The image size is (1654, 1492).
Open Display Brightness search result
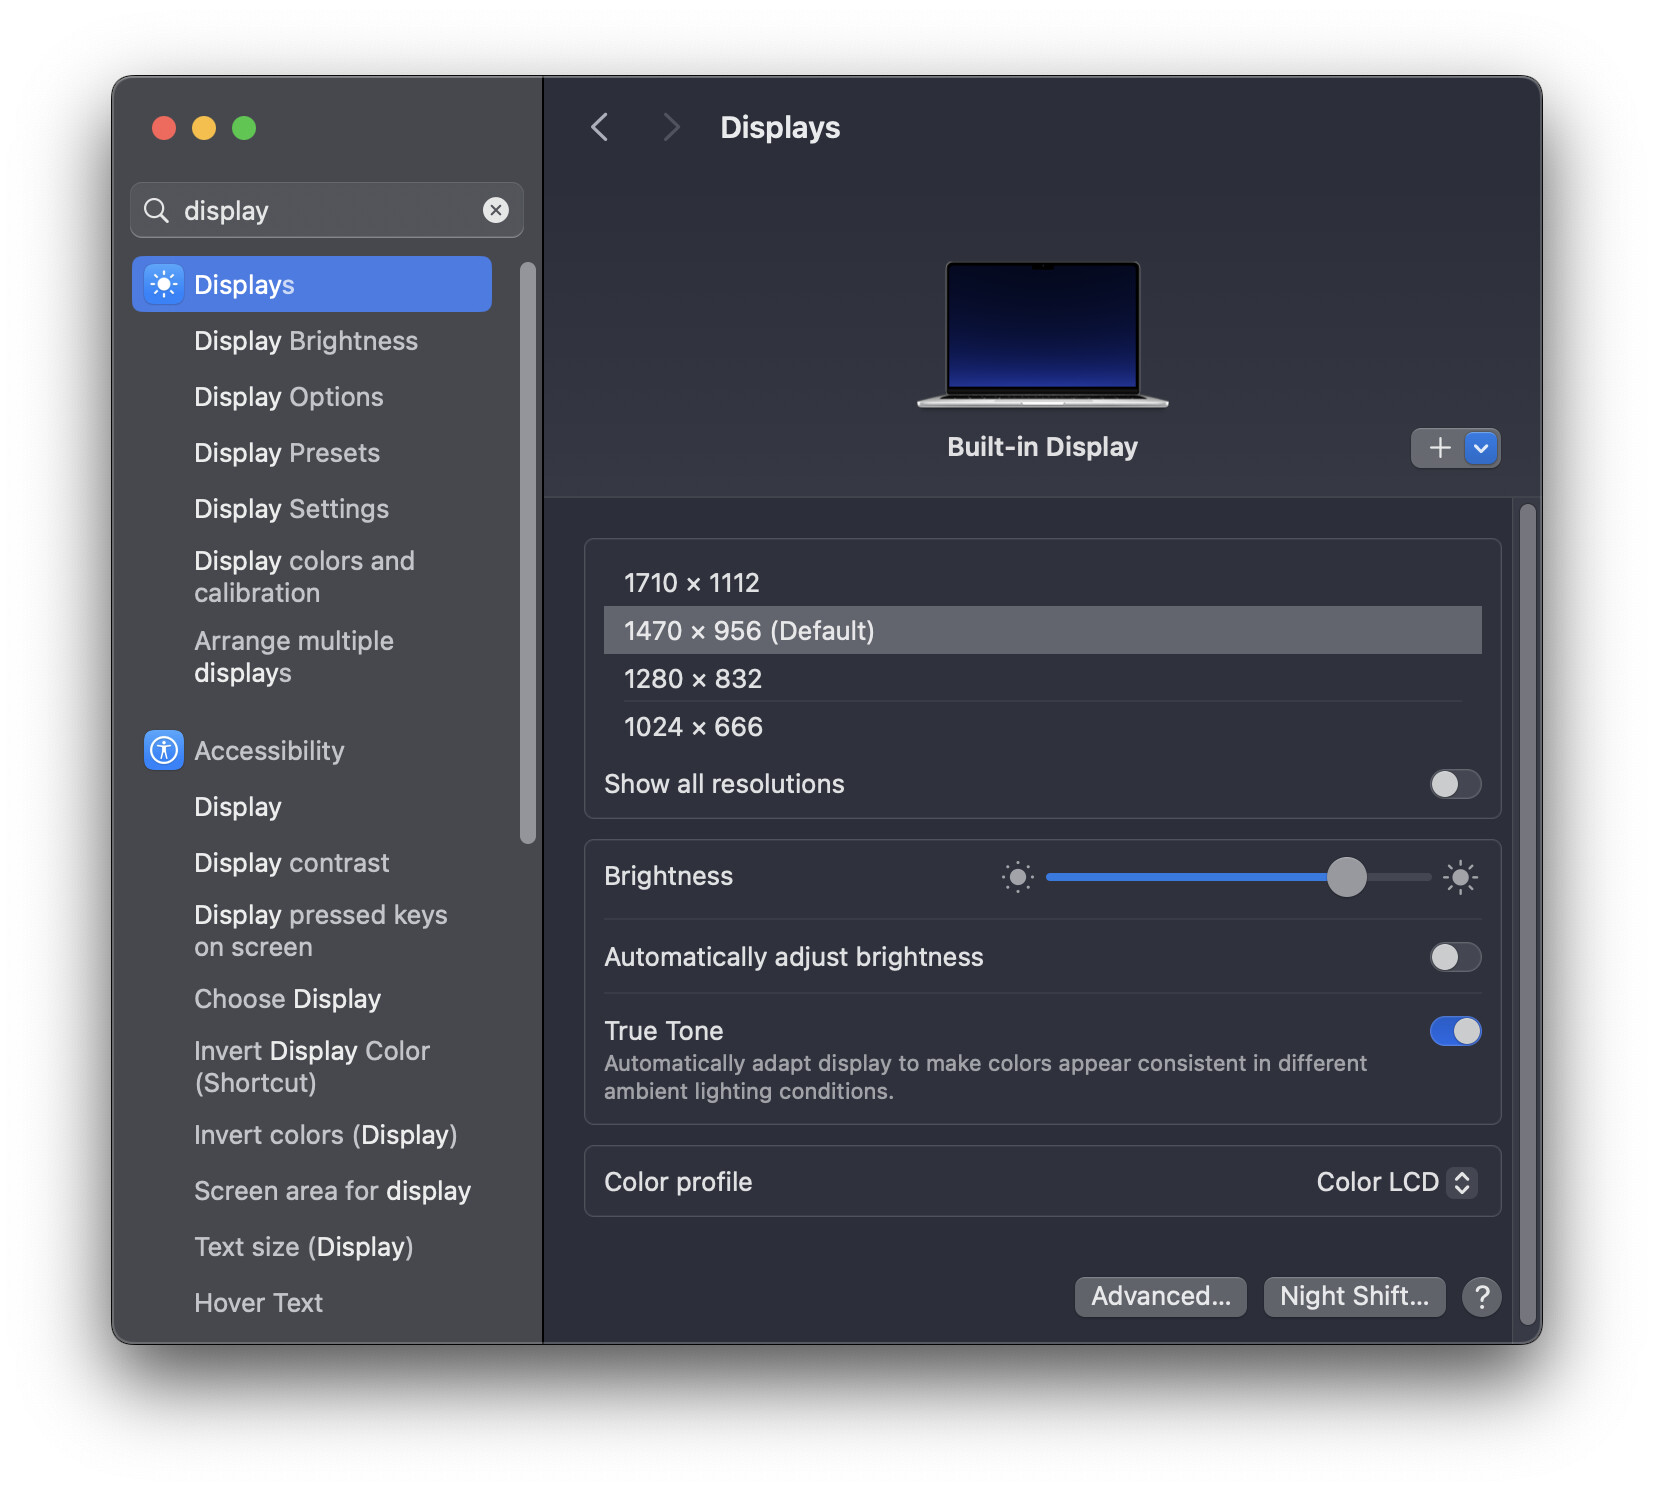[x=306, y=341]
